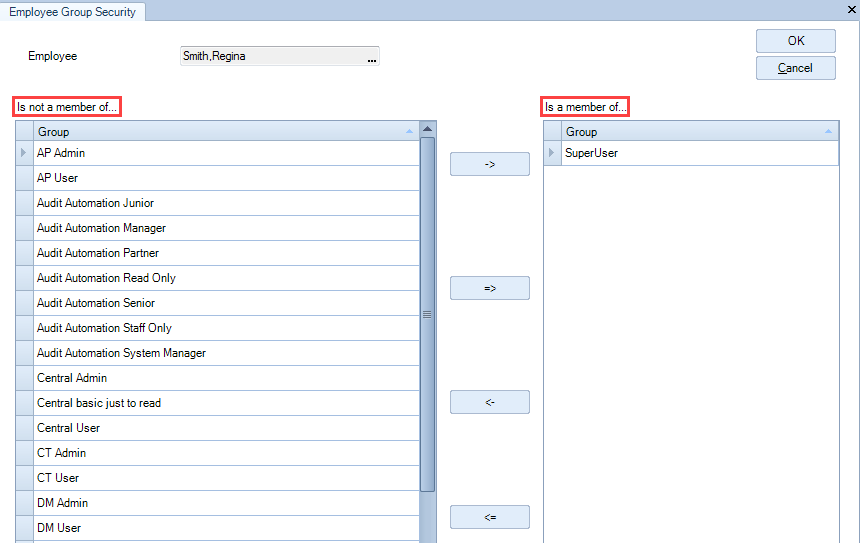Remove all groups with <= button
This screenshot has height=543, width=860.
[490, 517]
